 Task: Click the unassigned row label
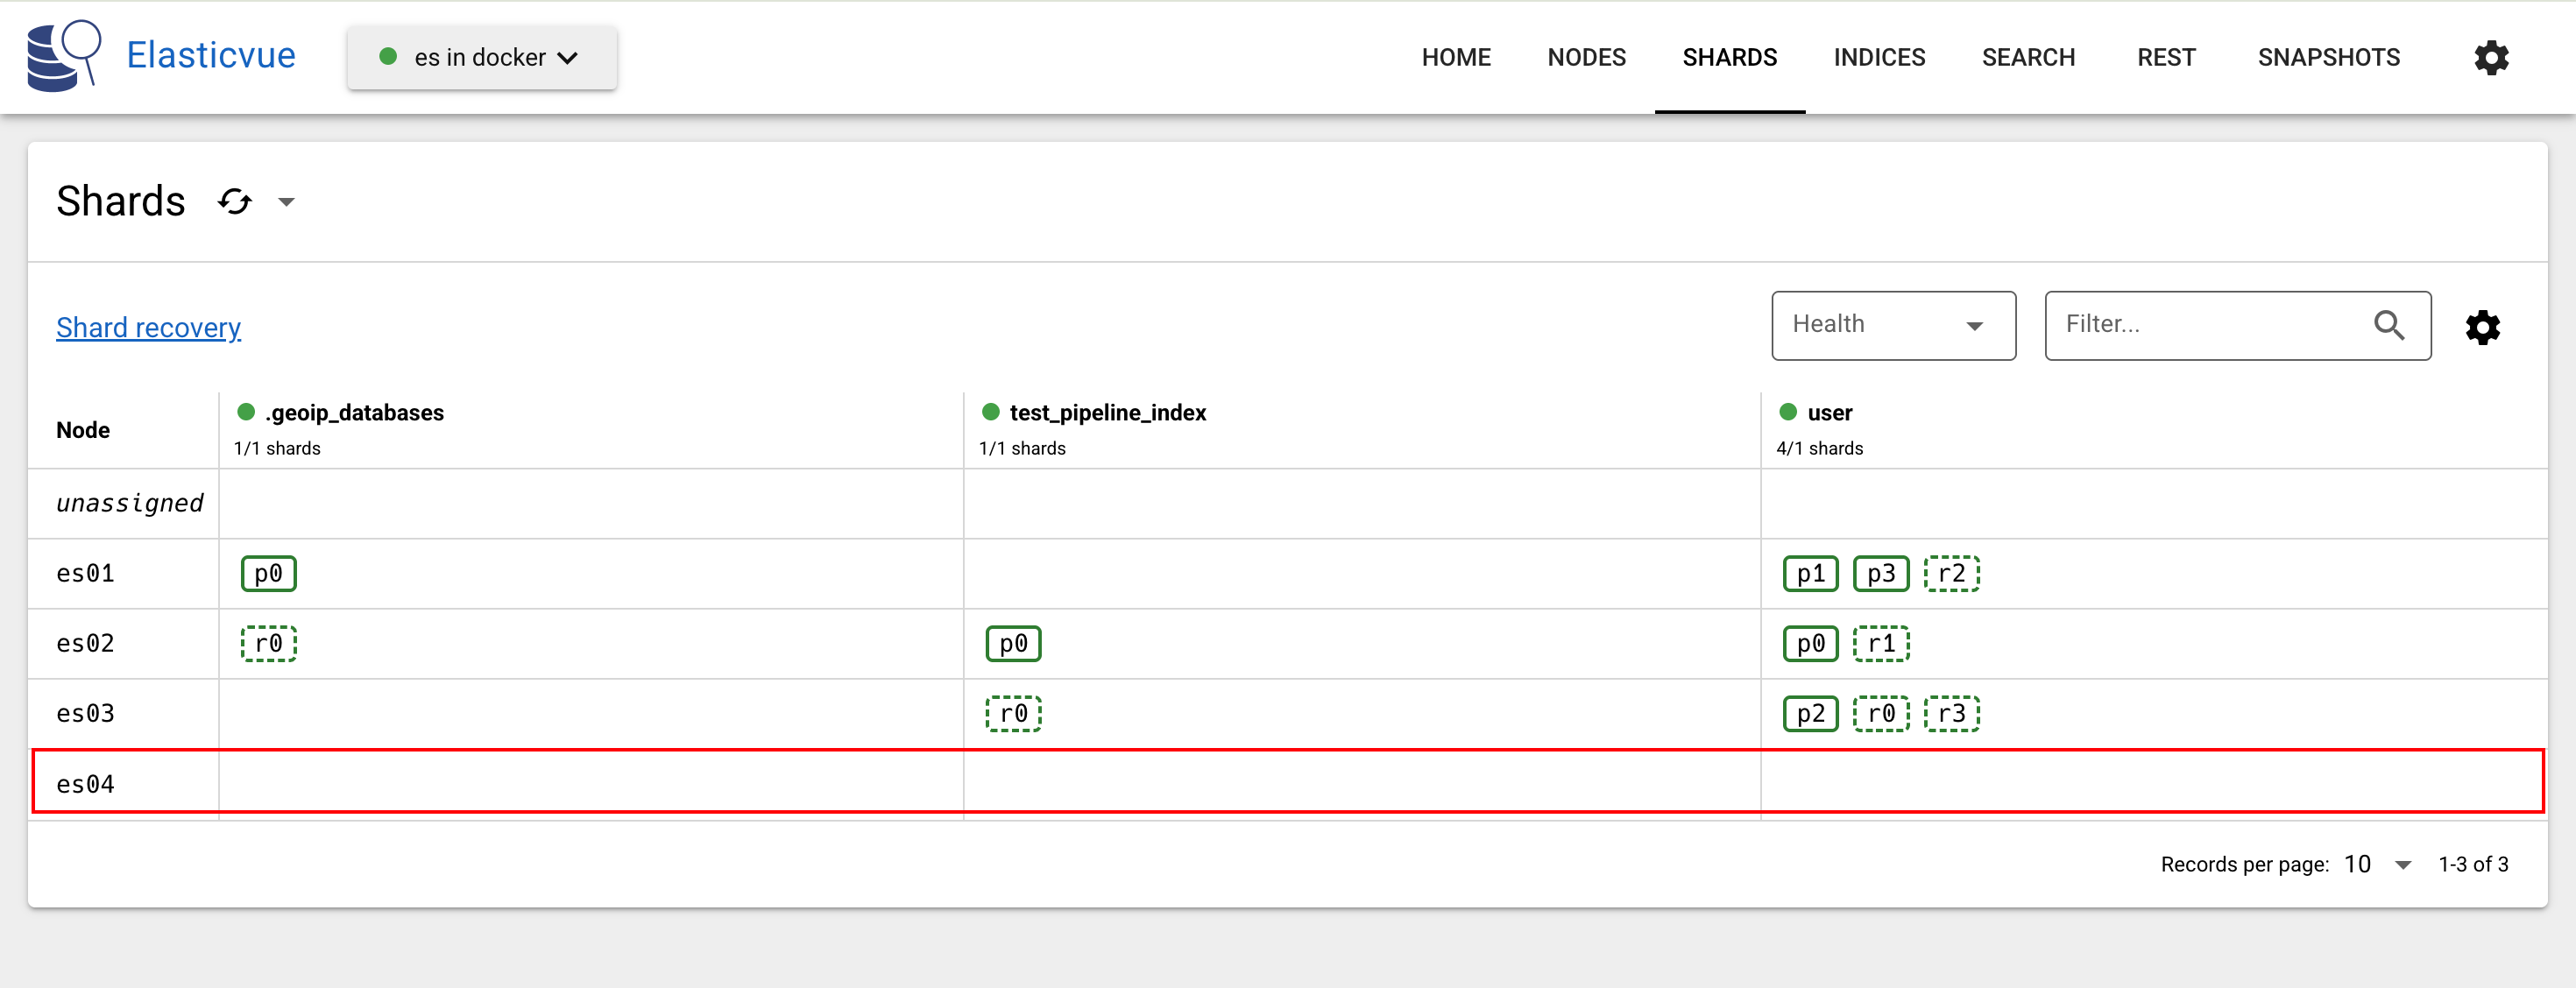point(130,503)
